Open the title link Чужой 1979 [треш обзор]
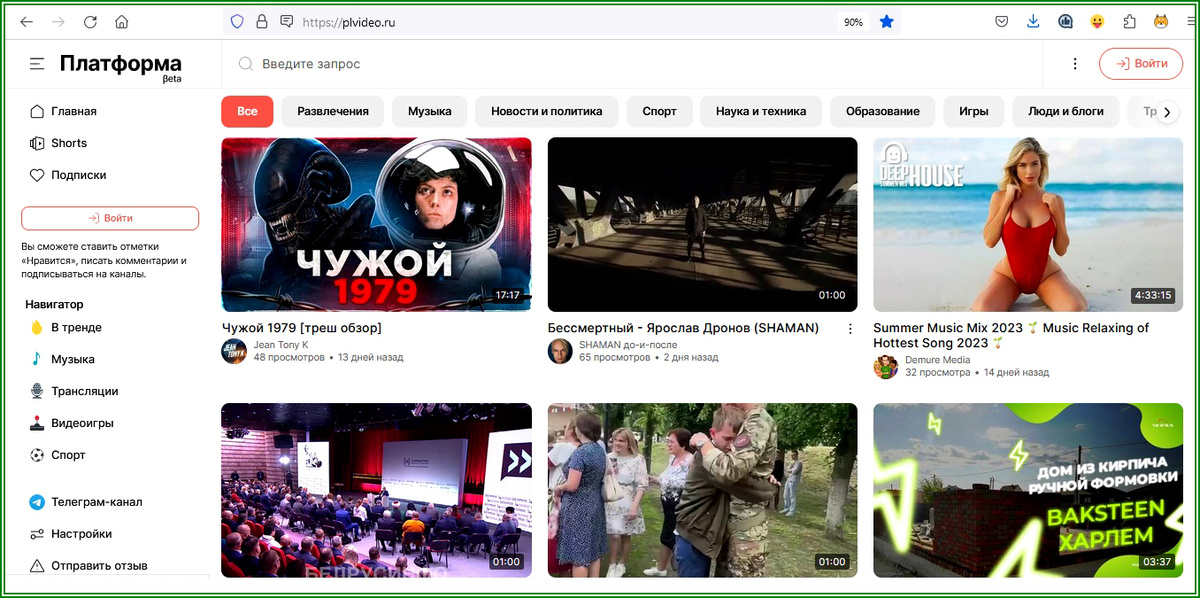Screen dimensions: 1200x598 tap(302, 328)
